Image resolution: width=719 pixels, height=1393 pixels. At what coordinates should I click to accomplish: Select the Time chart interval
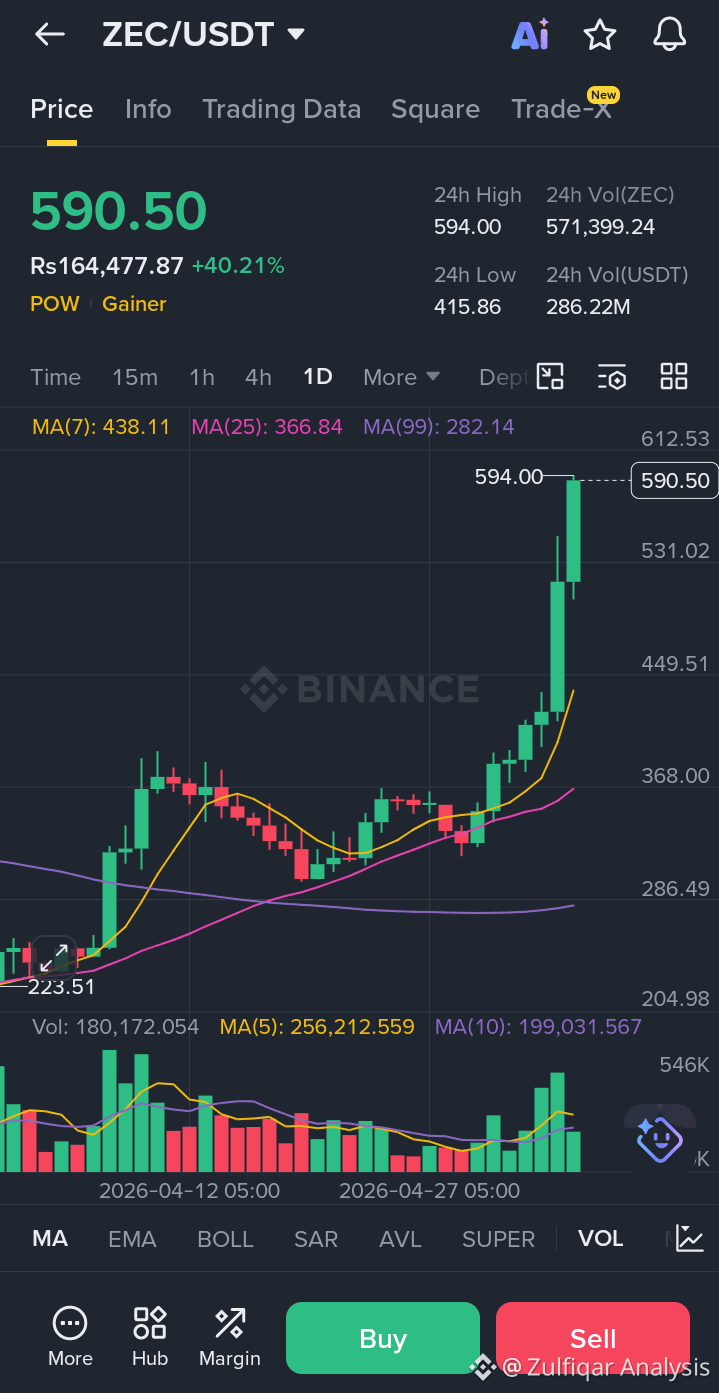[55, 377]
